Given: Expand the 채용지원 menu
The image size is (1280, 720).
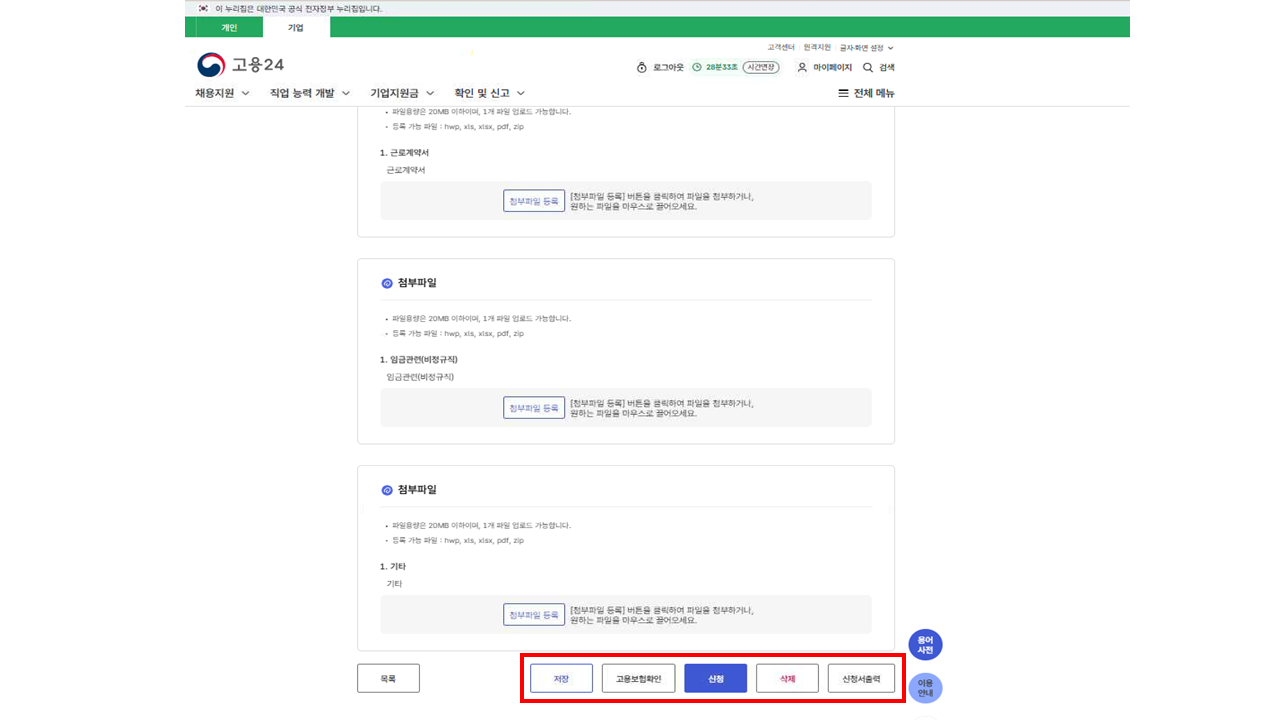Looking at the screenshot, I should pos(222,93).
